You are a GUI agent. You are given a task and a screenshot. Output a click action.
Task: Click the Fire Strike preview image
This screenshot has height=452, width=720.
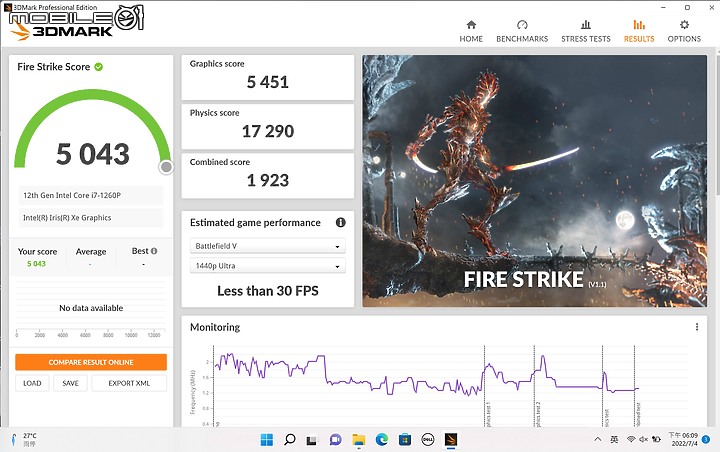[x=534, y=181]
